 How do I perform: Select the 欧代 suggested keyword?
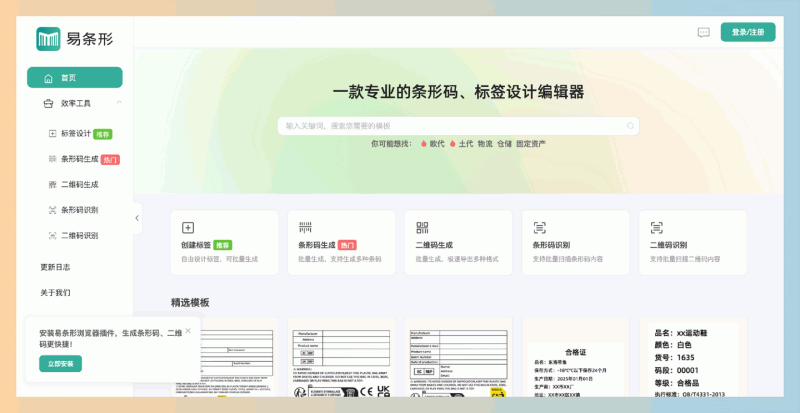coord(437,144)
